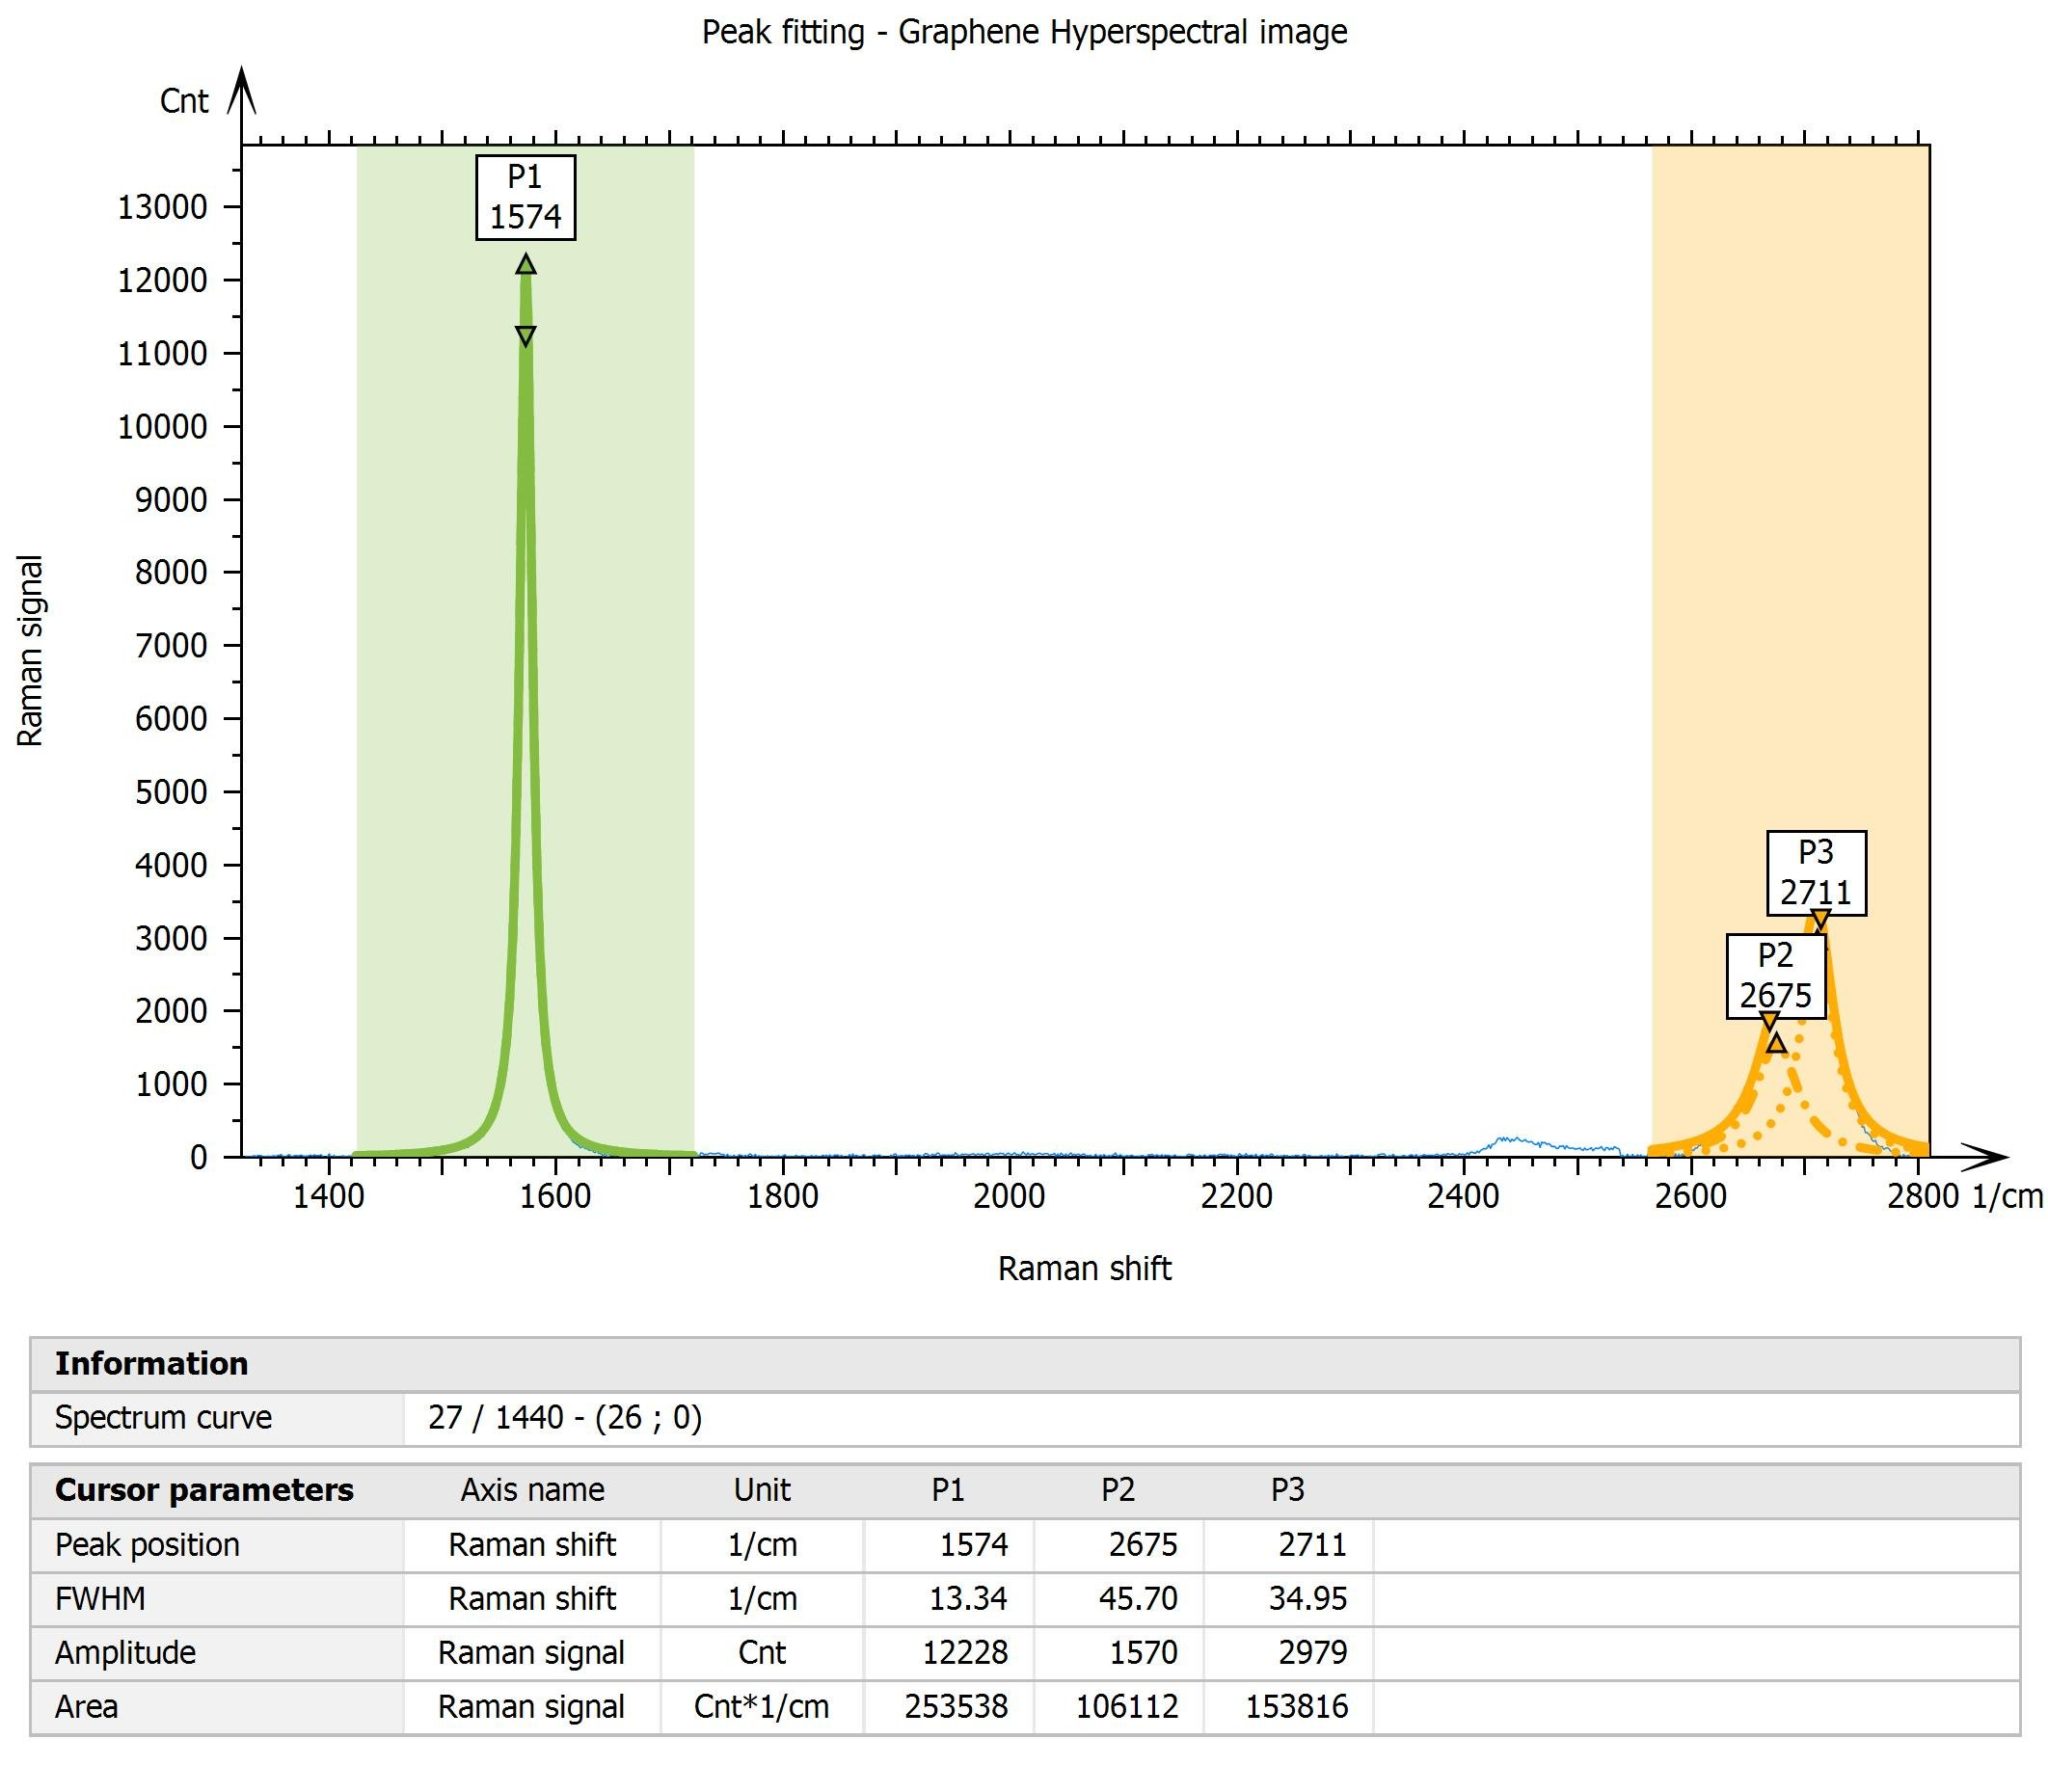Select the FWHM row label

(100, 1599)
